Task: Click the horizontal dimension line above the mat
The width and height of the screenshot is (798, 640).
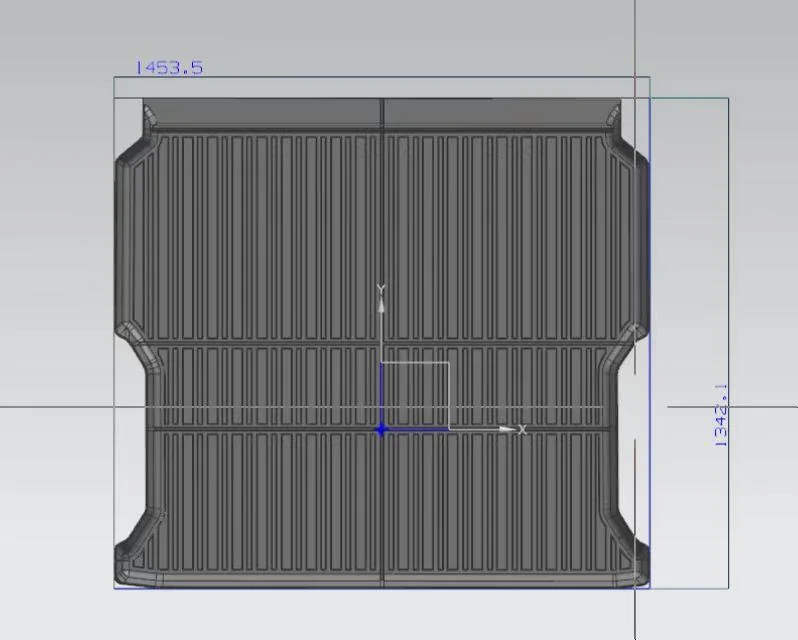Action: [x=382, y=77]
